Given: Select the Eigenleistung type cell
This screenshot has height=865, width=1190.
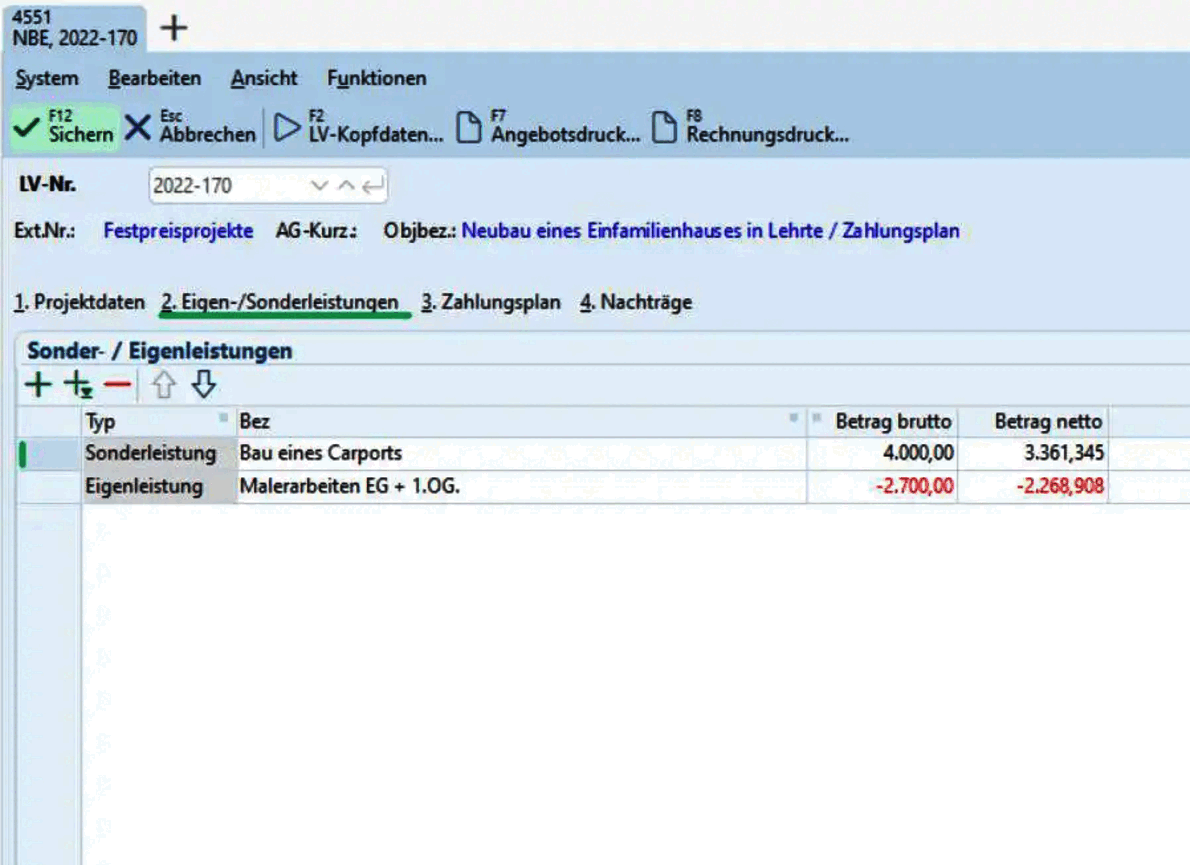Looking at the screenshot, I should tap(159, 486).
